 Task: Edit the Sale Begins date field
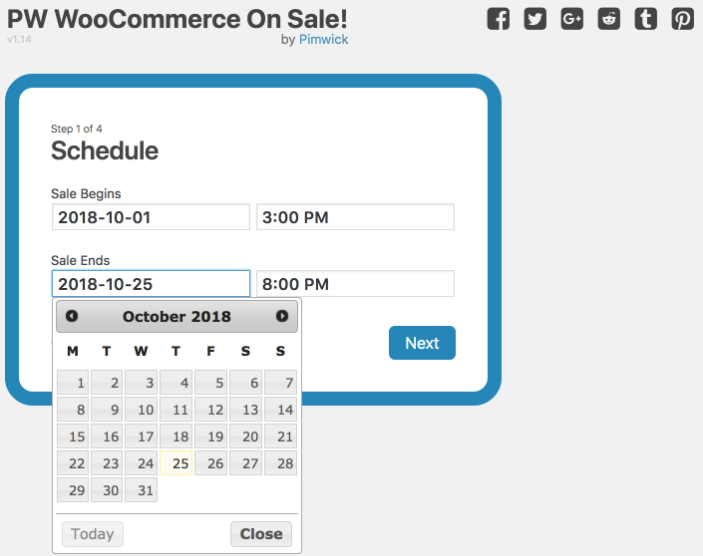click(x=151, y=217)
